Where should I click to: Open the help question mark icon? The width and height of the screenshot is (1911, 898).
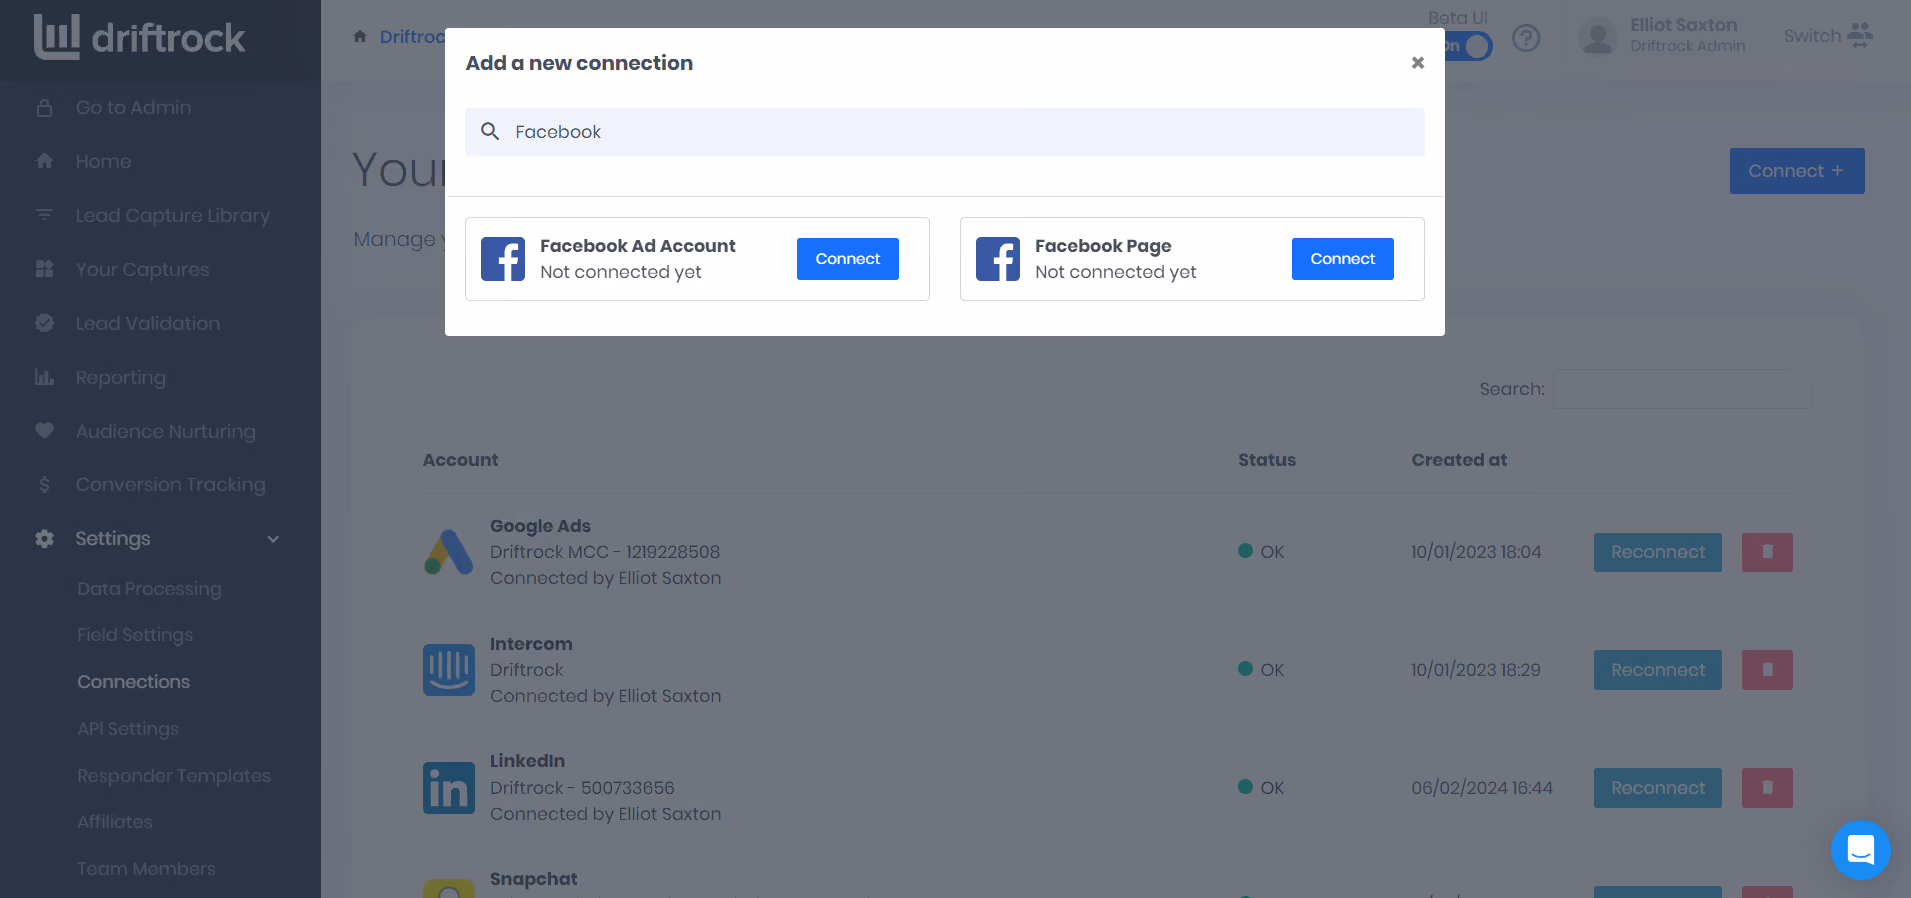click(x=1526, y=38)
